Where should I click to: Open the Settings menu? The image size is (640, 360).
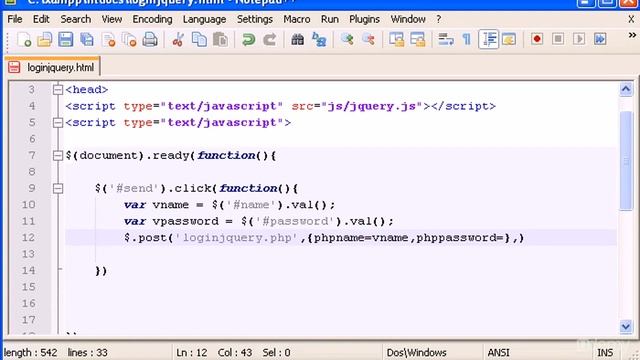[255, 19]
